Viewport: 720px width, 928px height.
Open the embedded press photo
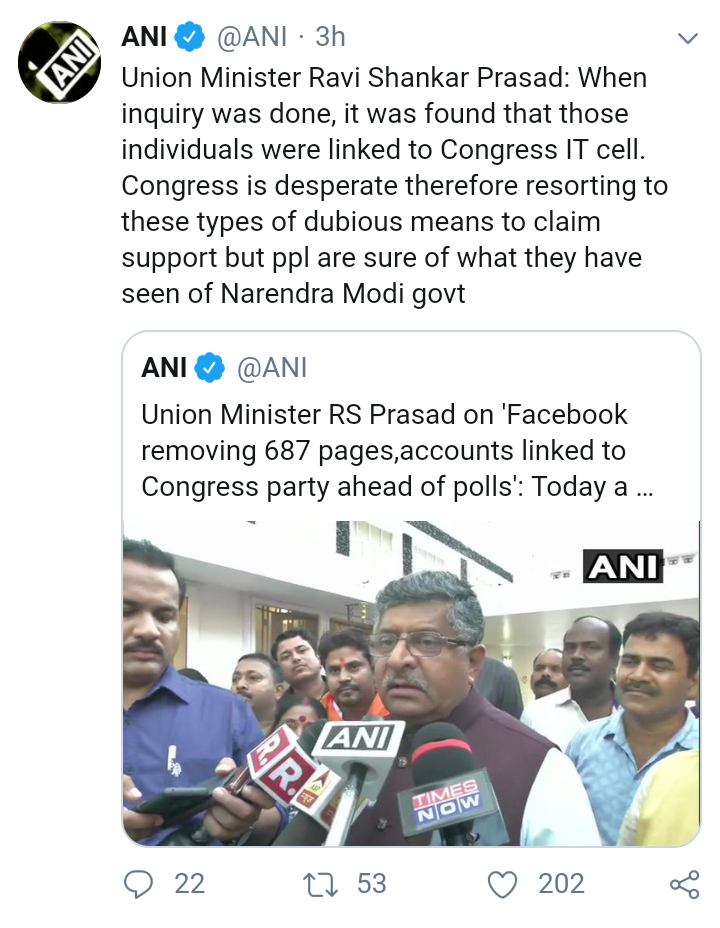411,683
